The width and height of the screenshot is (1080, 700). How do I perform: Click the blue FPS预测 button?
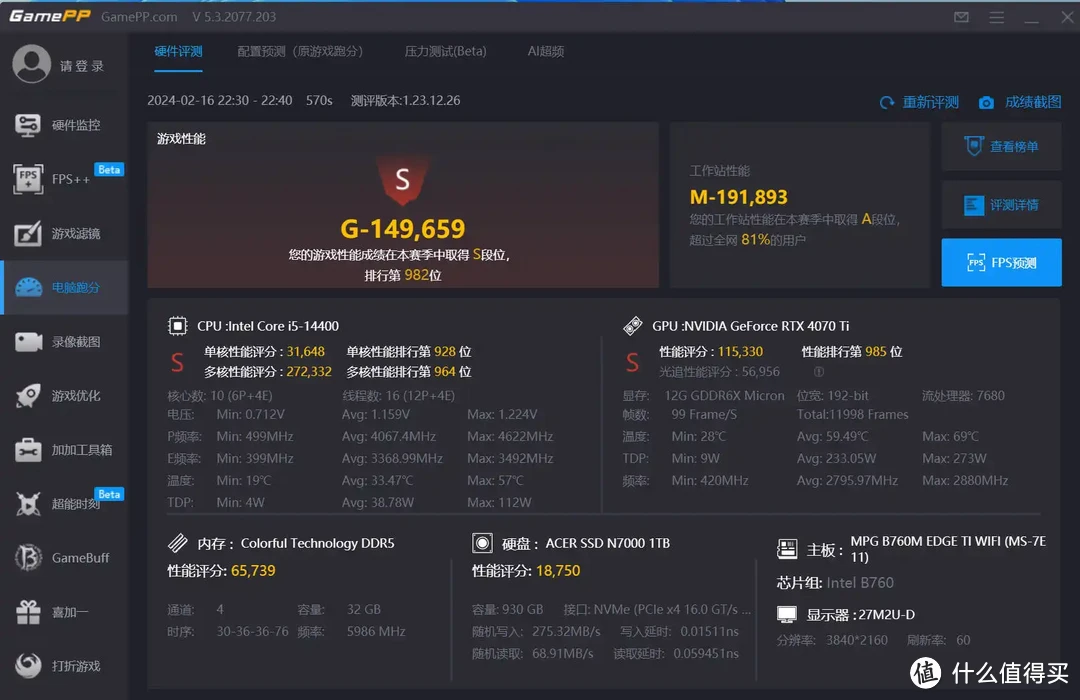(x=1001, y=262)
